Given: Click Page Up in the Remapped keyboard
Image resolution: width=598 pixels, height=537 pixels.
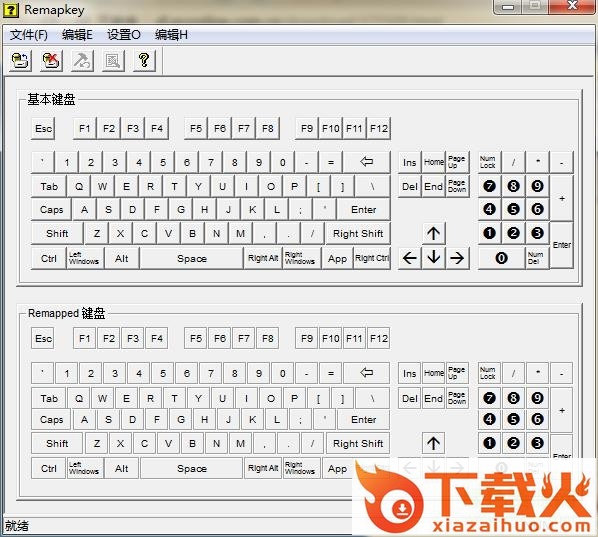Looking at the screenshot, I should (457, 373).
